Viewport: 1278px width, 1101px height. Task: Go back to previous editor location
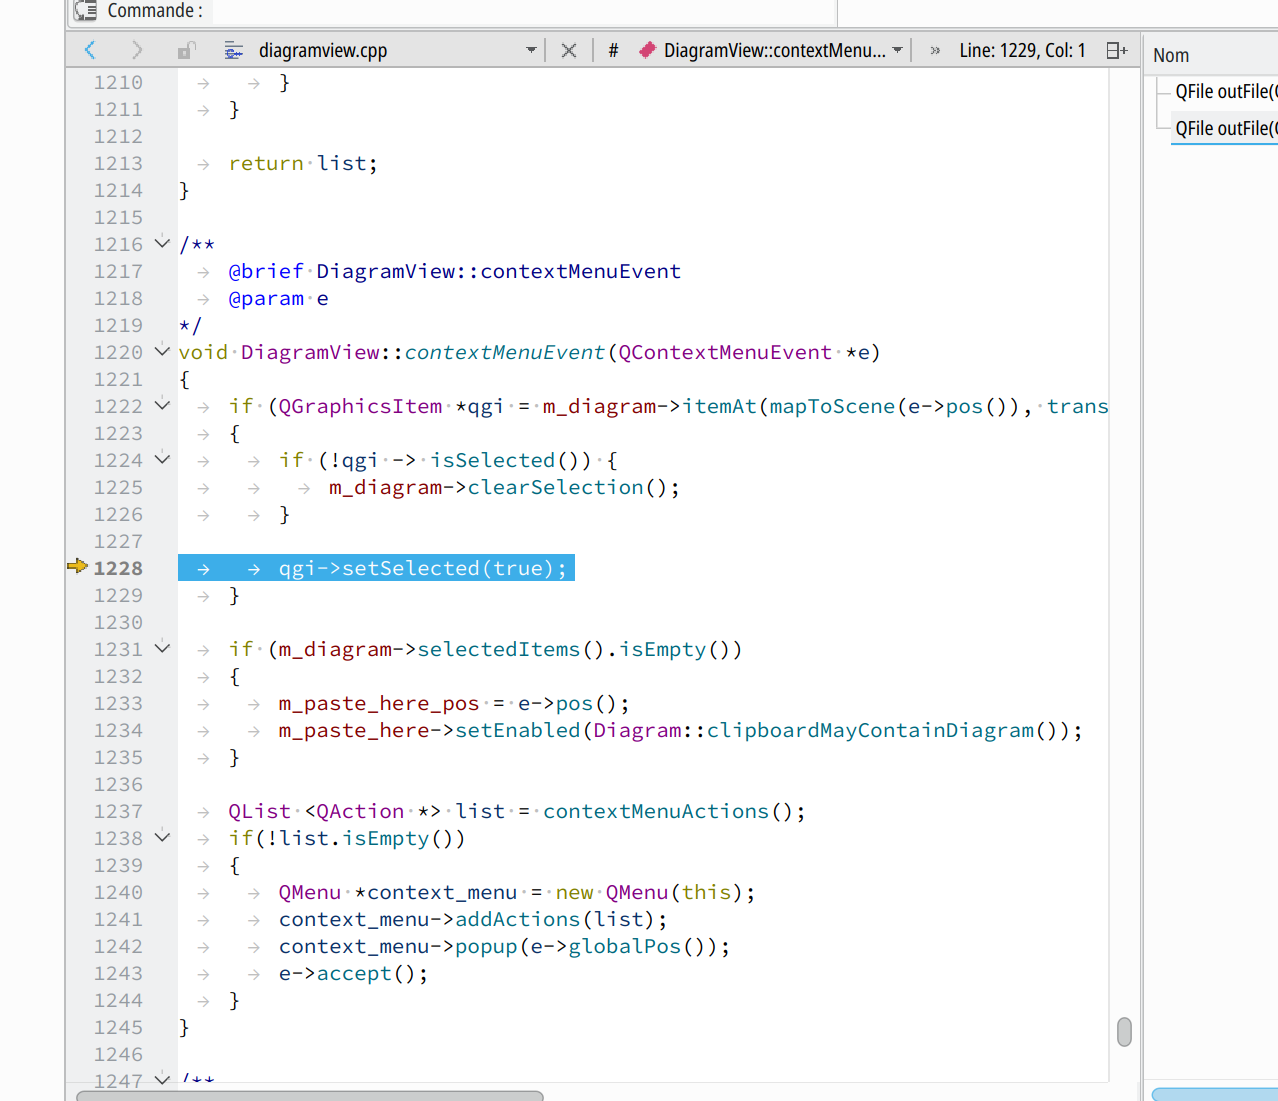[x=91, y=50]
